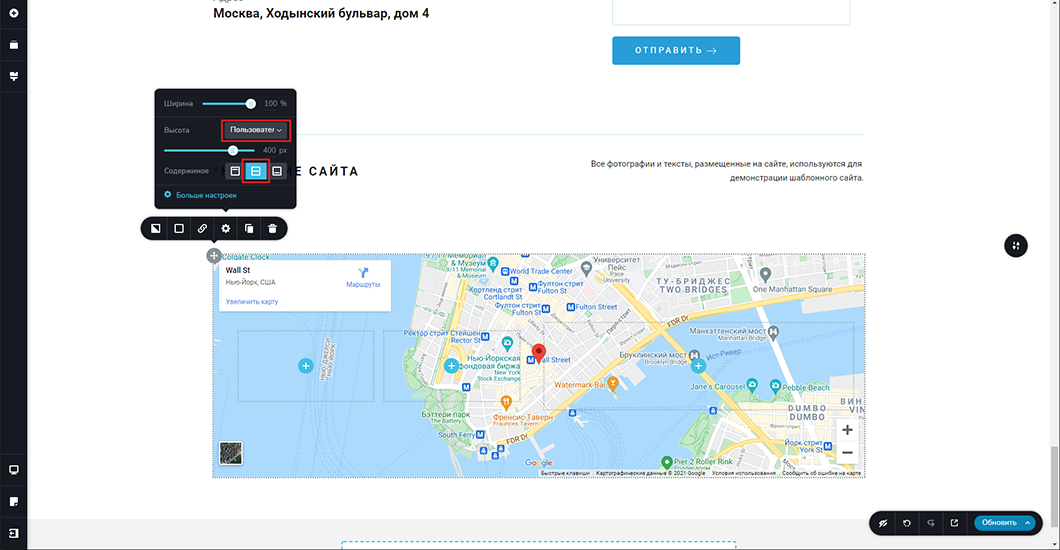Click the contrast background icon in block toolbar
This screenshot has width=1060, height=550.
pyautogui.click(x=155, y=228)
